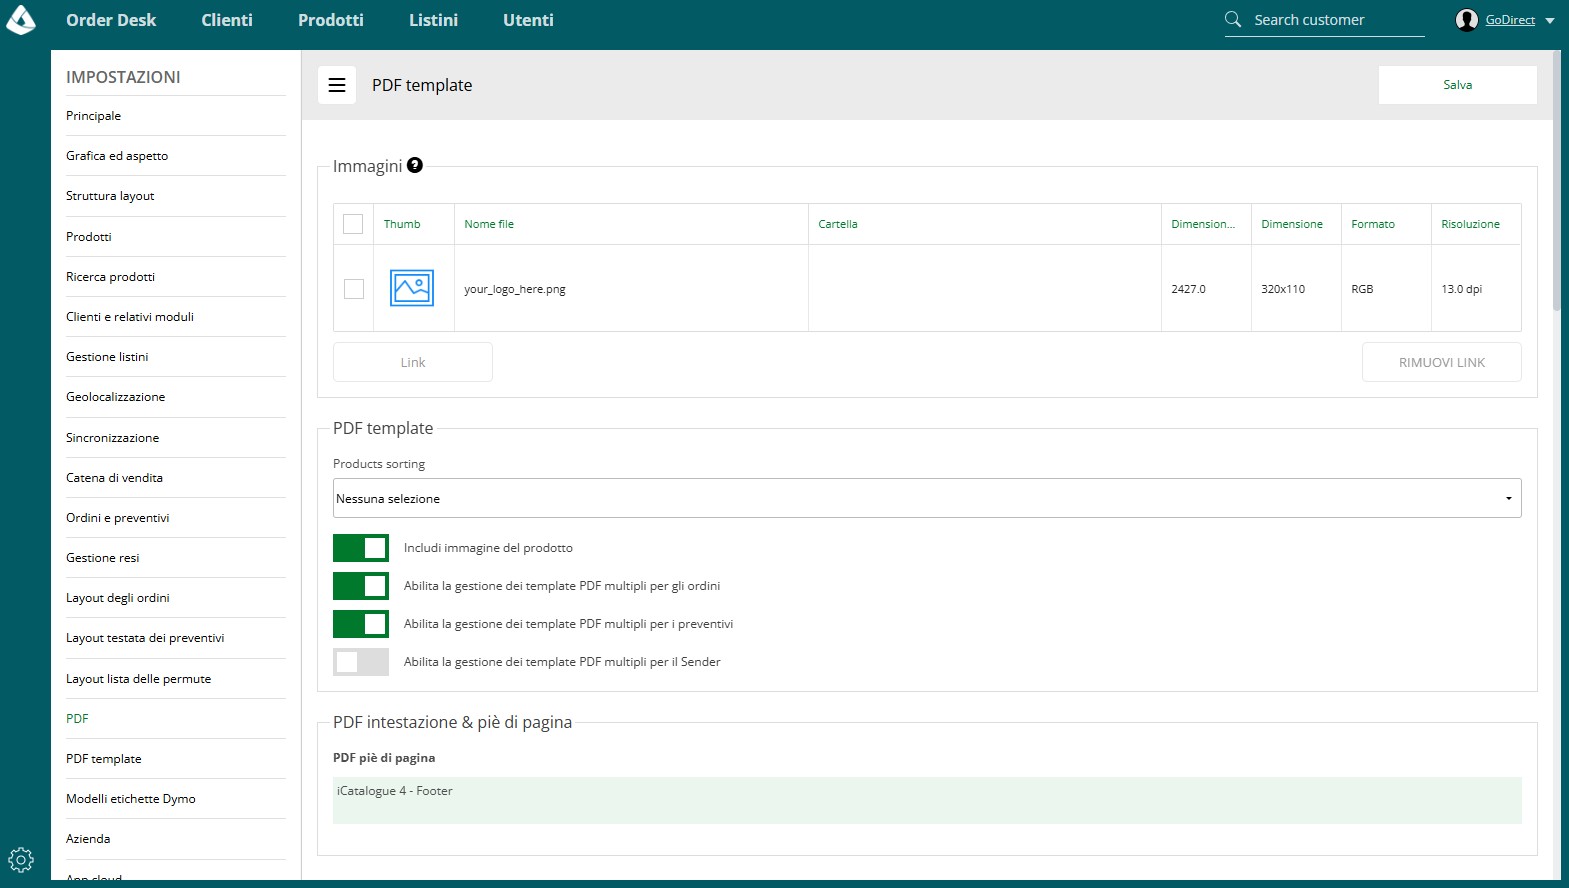Screen dimensions: 1569x888
Task: Open the settings gear icon at bottom left
Action: click(x=21, y=859)
